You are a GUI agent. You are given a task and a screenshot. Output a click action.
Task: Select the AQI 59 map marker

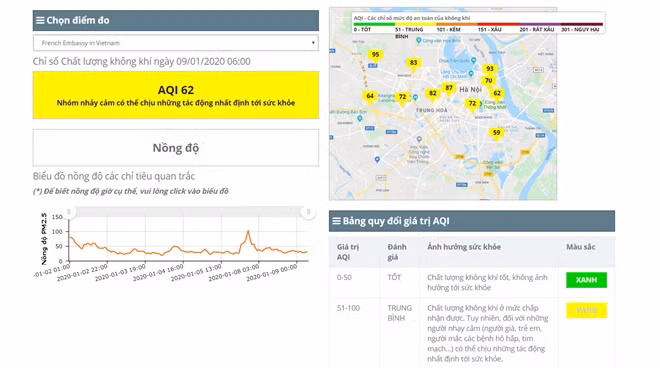click(496, 133)
